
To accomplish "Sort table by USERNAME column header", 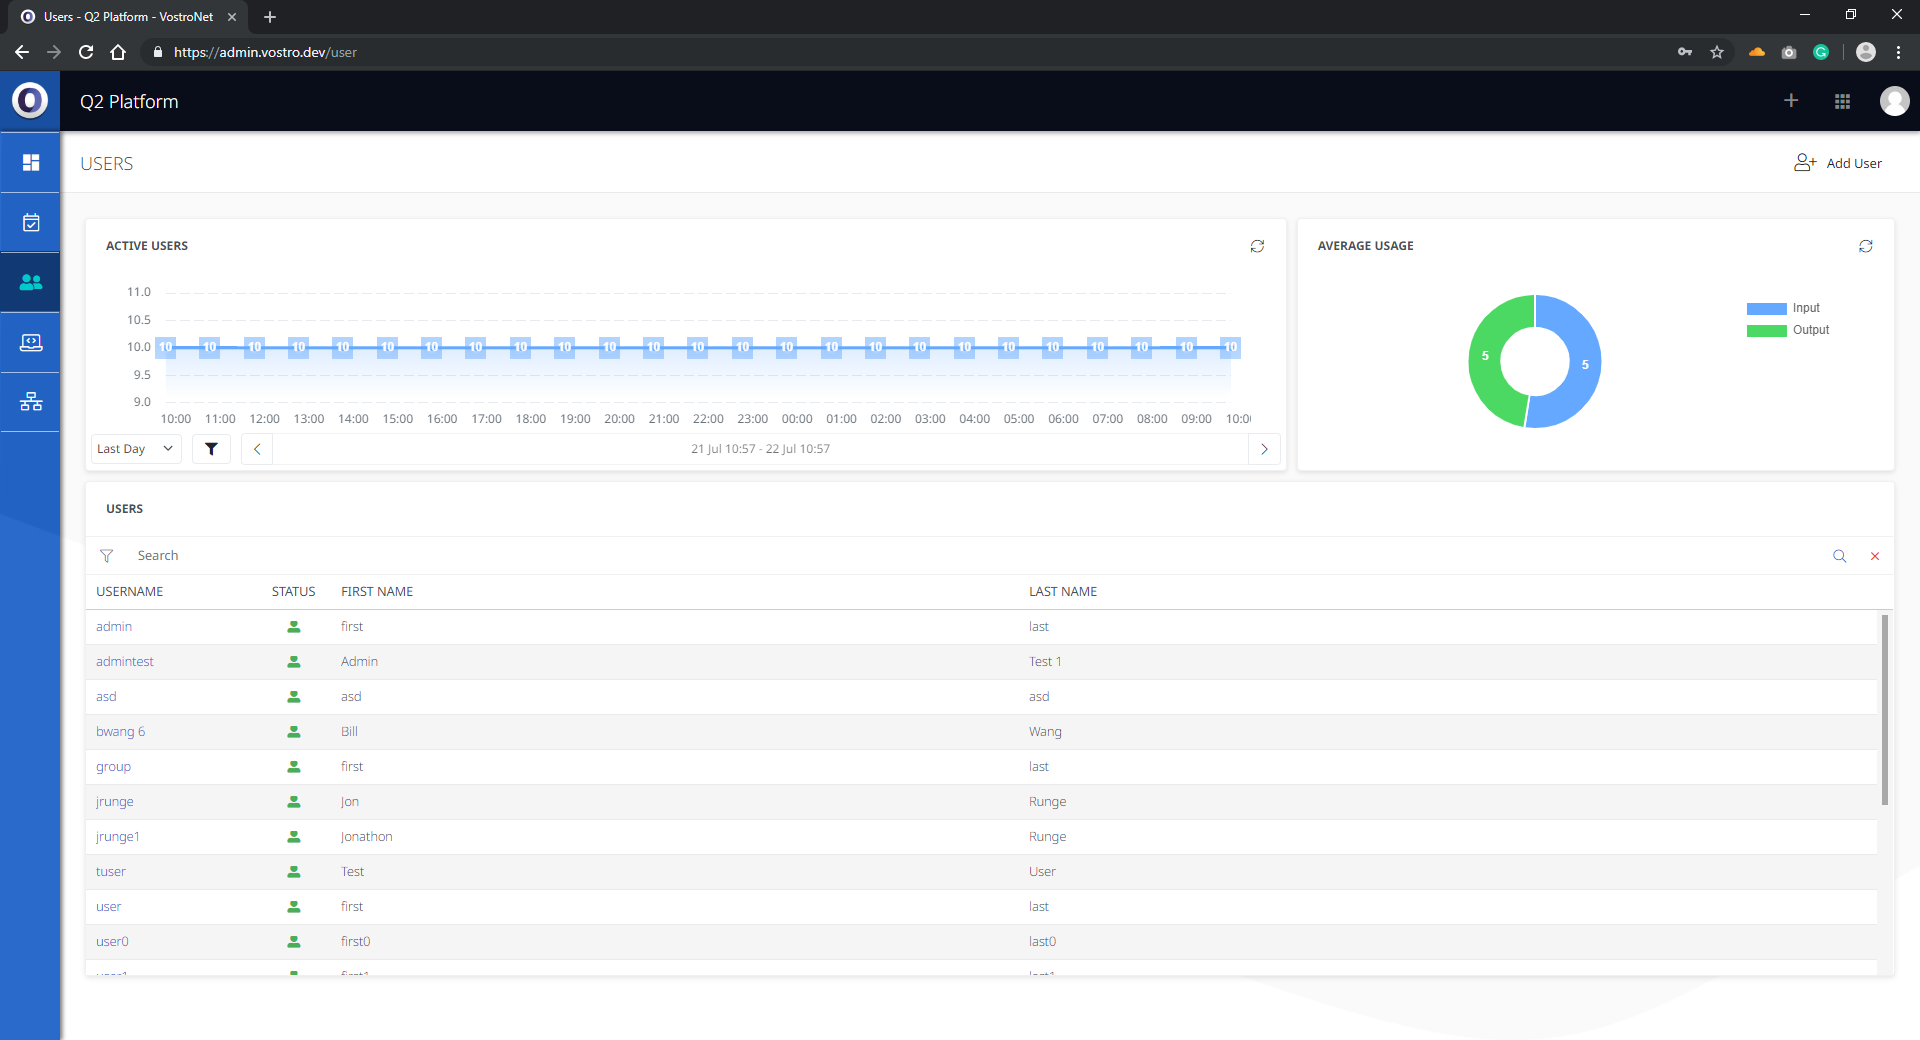I will click(x=130, y=592).
